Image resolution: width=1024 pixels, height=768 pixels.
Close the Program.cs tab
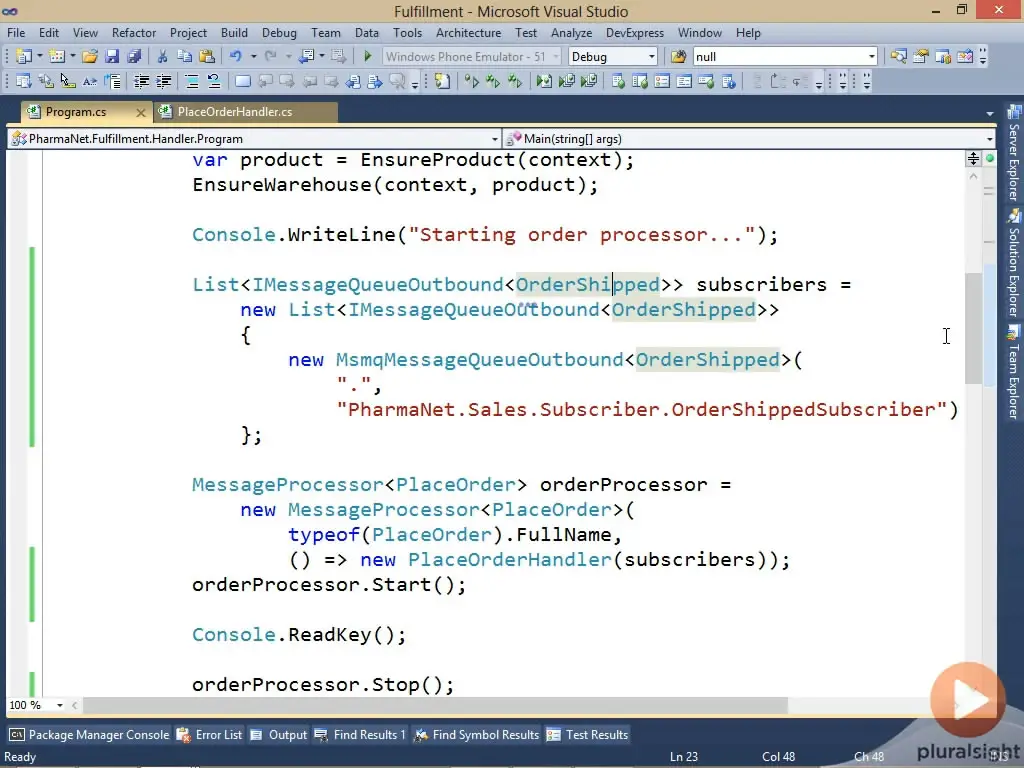(x=140, y=112)
